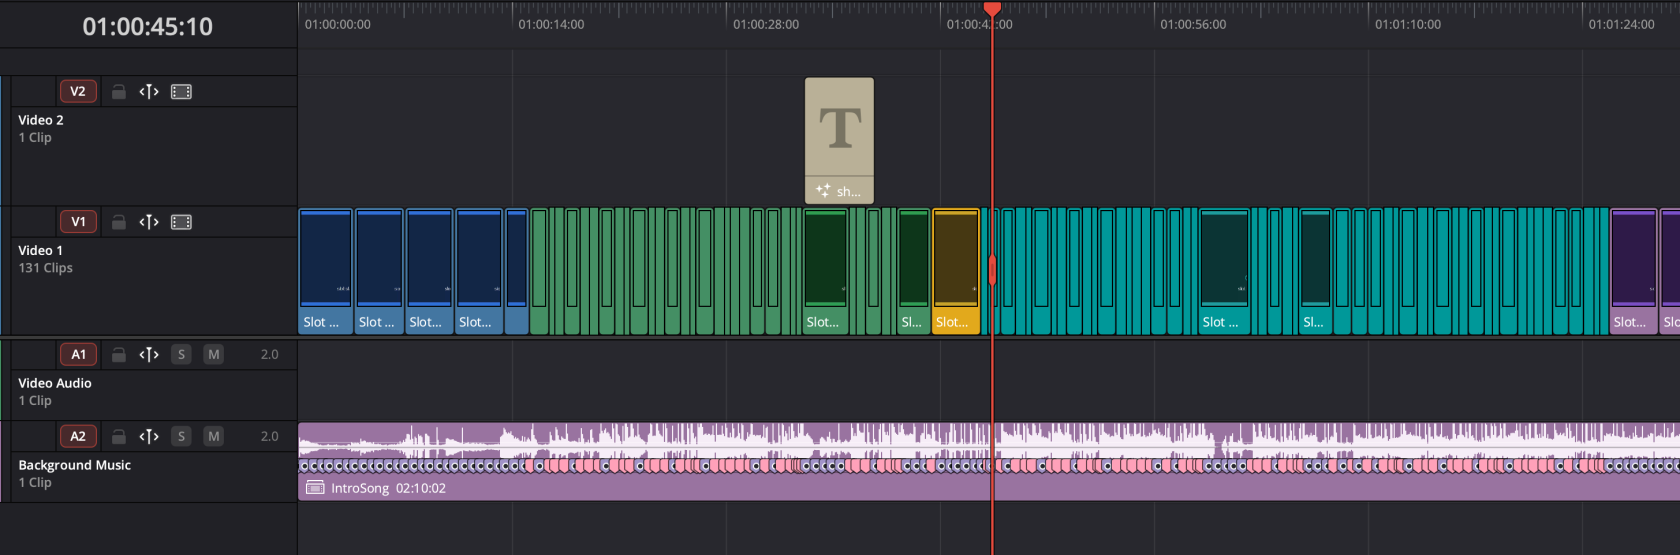Lock the Video 2 track
Viewport: 1680px width, 555px height.
click(x=118, y=92)
